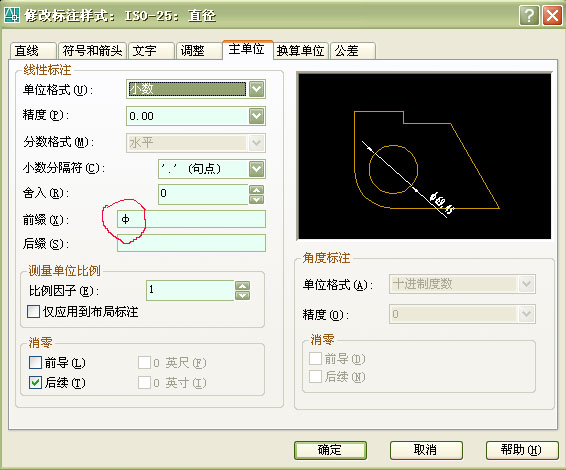Open the 调整 tab

(199, 51)
